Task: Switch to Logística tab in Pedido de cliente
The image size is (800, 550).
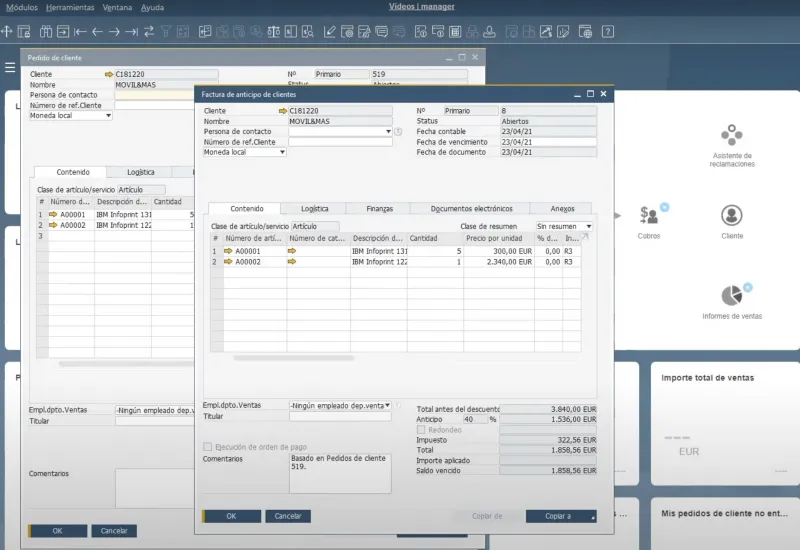Action: point(140,172)
